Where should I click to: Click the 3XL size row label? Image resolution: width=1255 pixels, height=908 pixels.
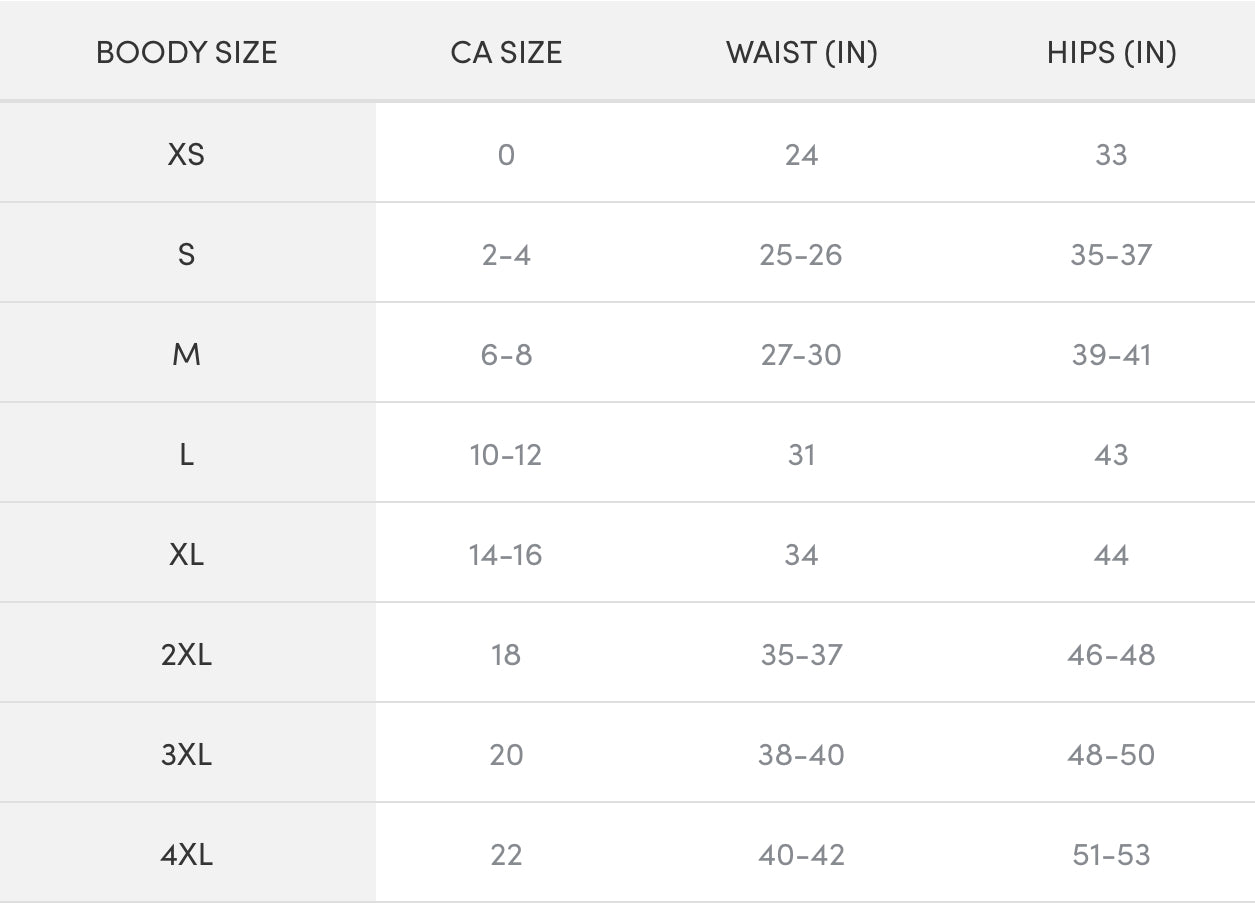point(187,755)
